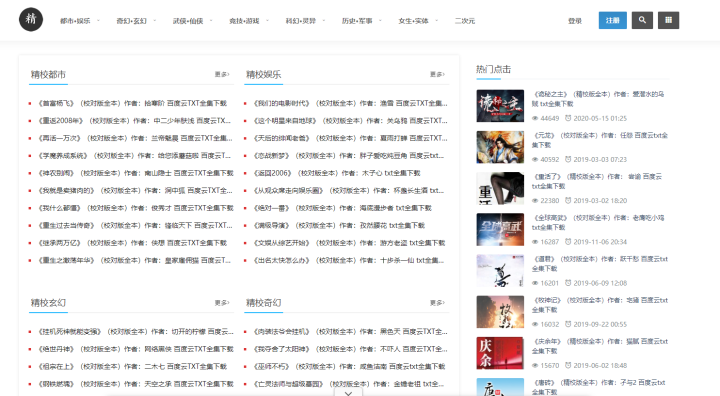Click the 全球高武 cover thumbnail
720x396 pixels.
pyautogui.click(x=500, y=229)
